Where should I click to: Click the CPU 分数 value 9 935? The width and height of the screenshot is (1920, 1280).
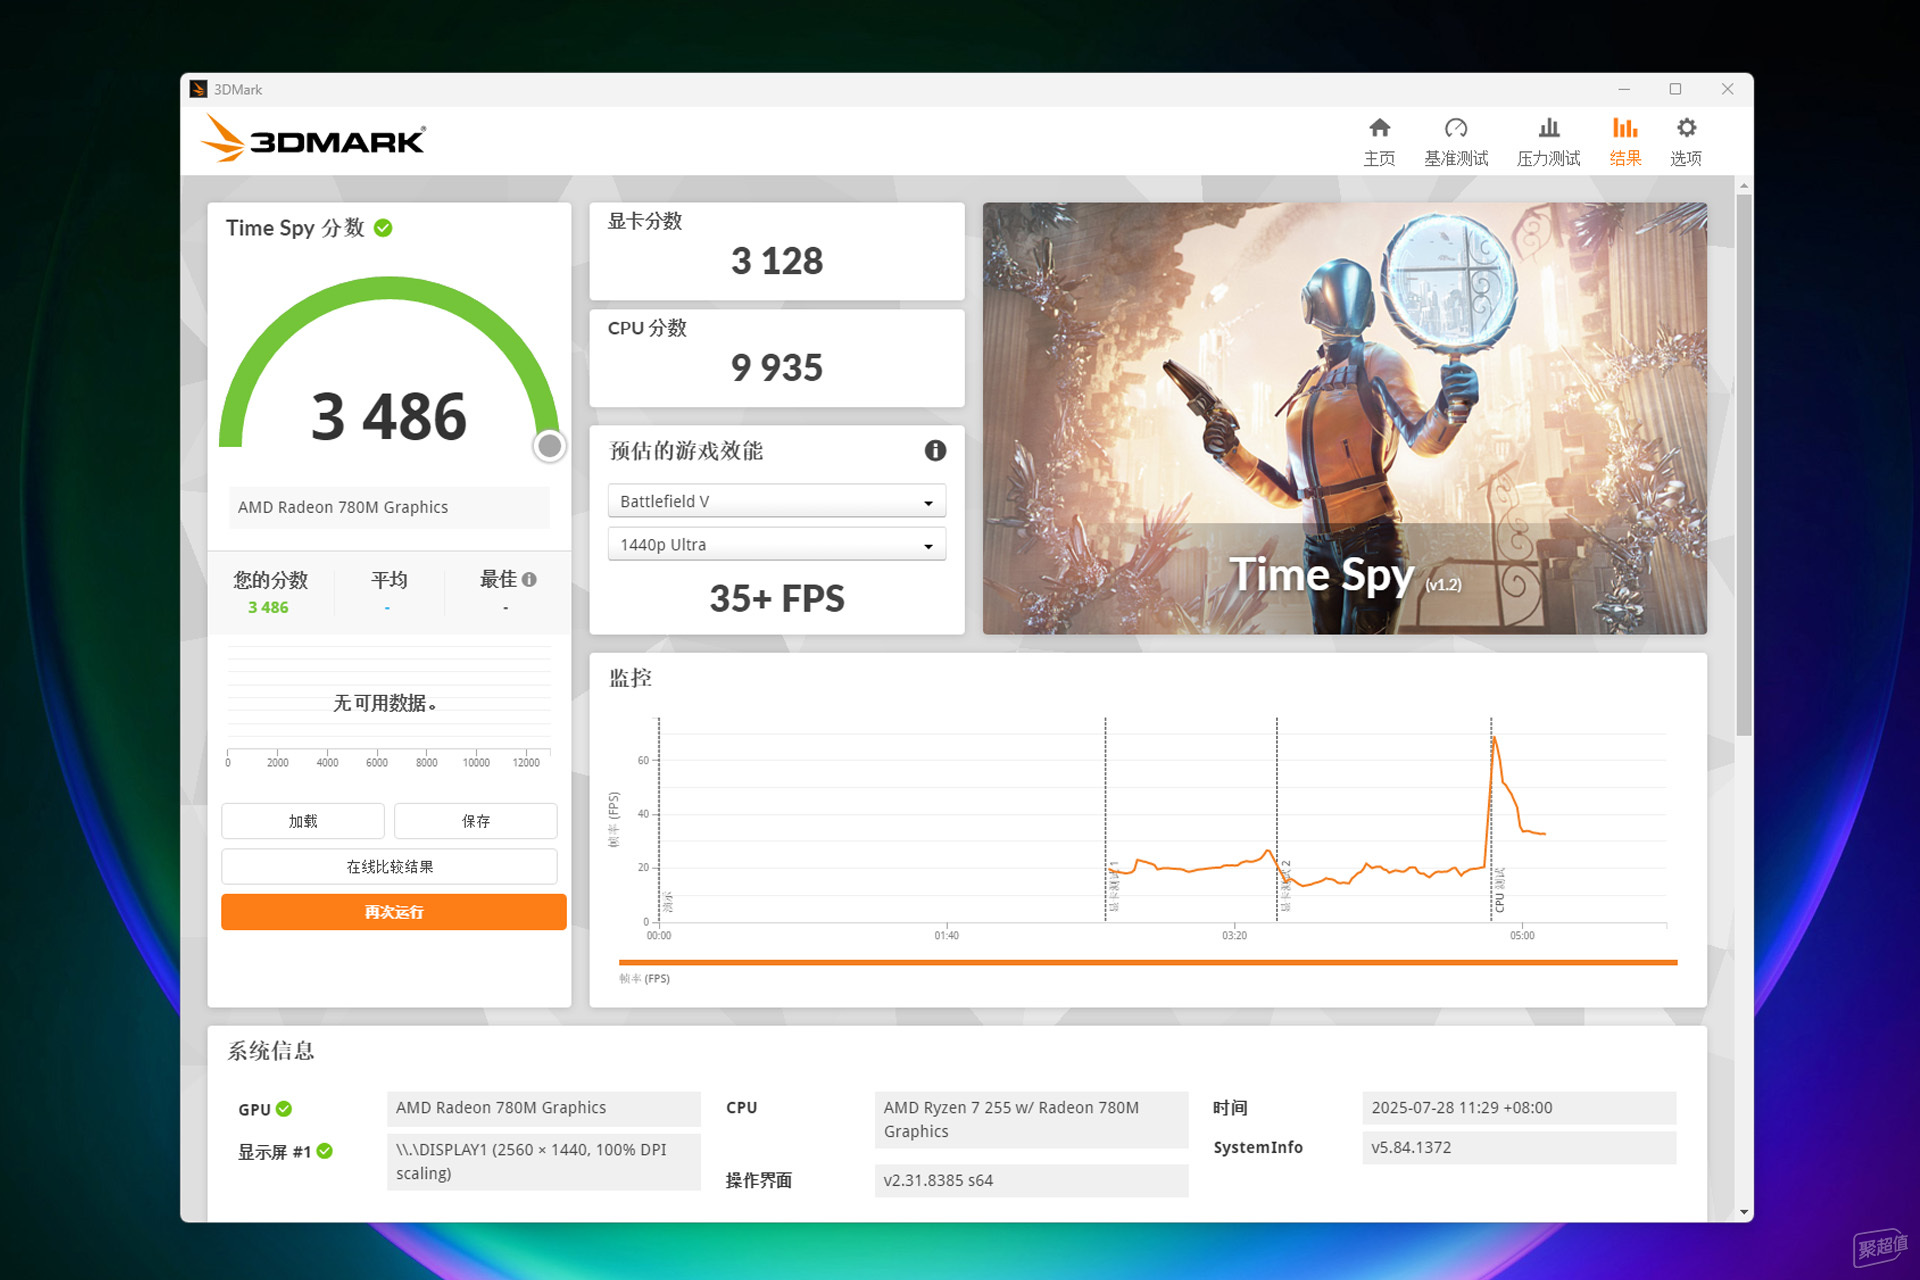(x=777, y=368)
